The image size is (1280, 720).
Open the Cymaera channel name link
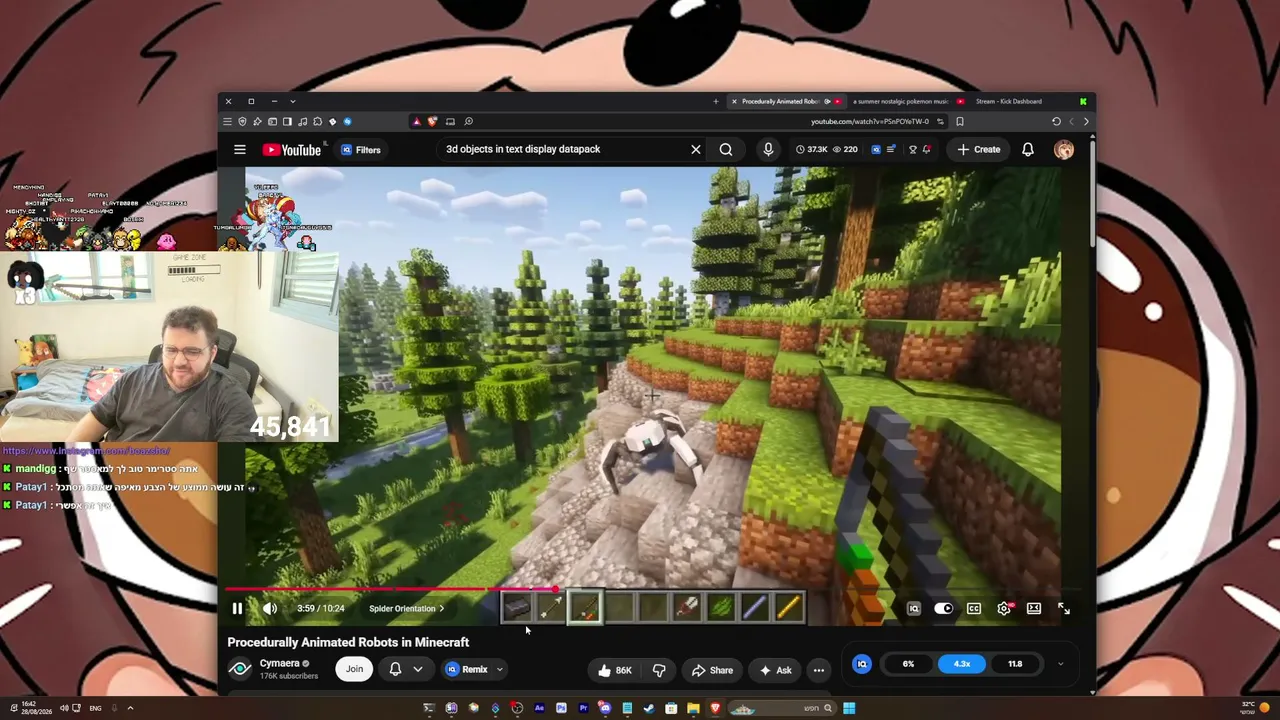tap(280, 663)
